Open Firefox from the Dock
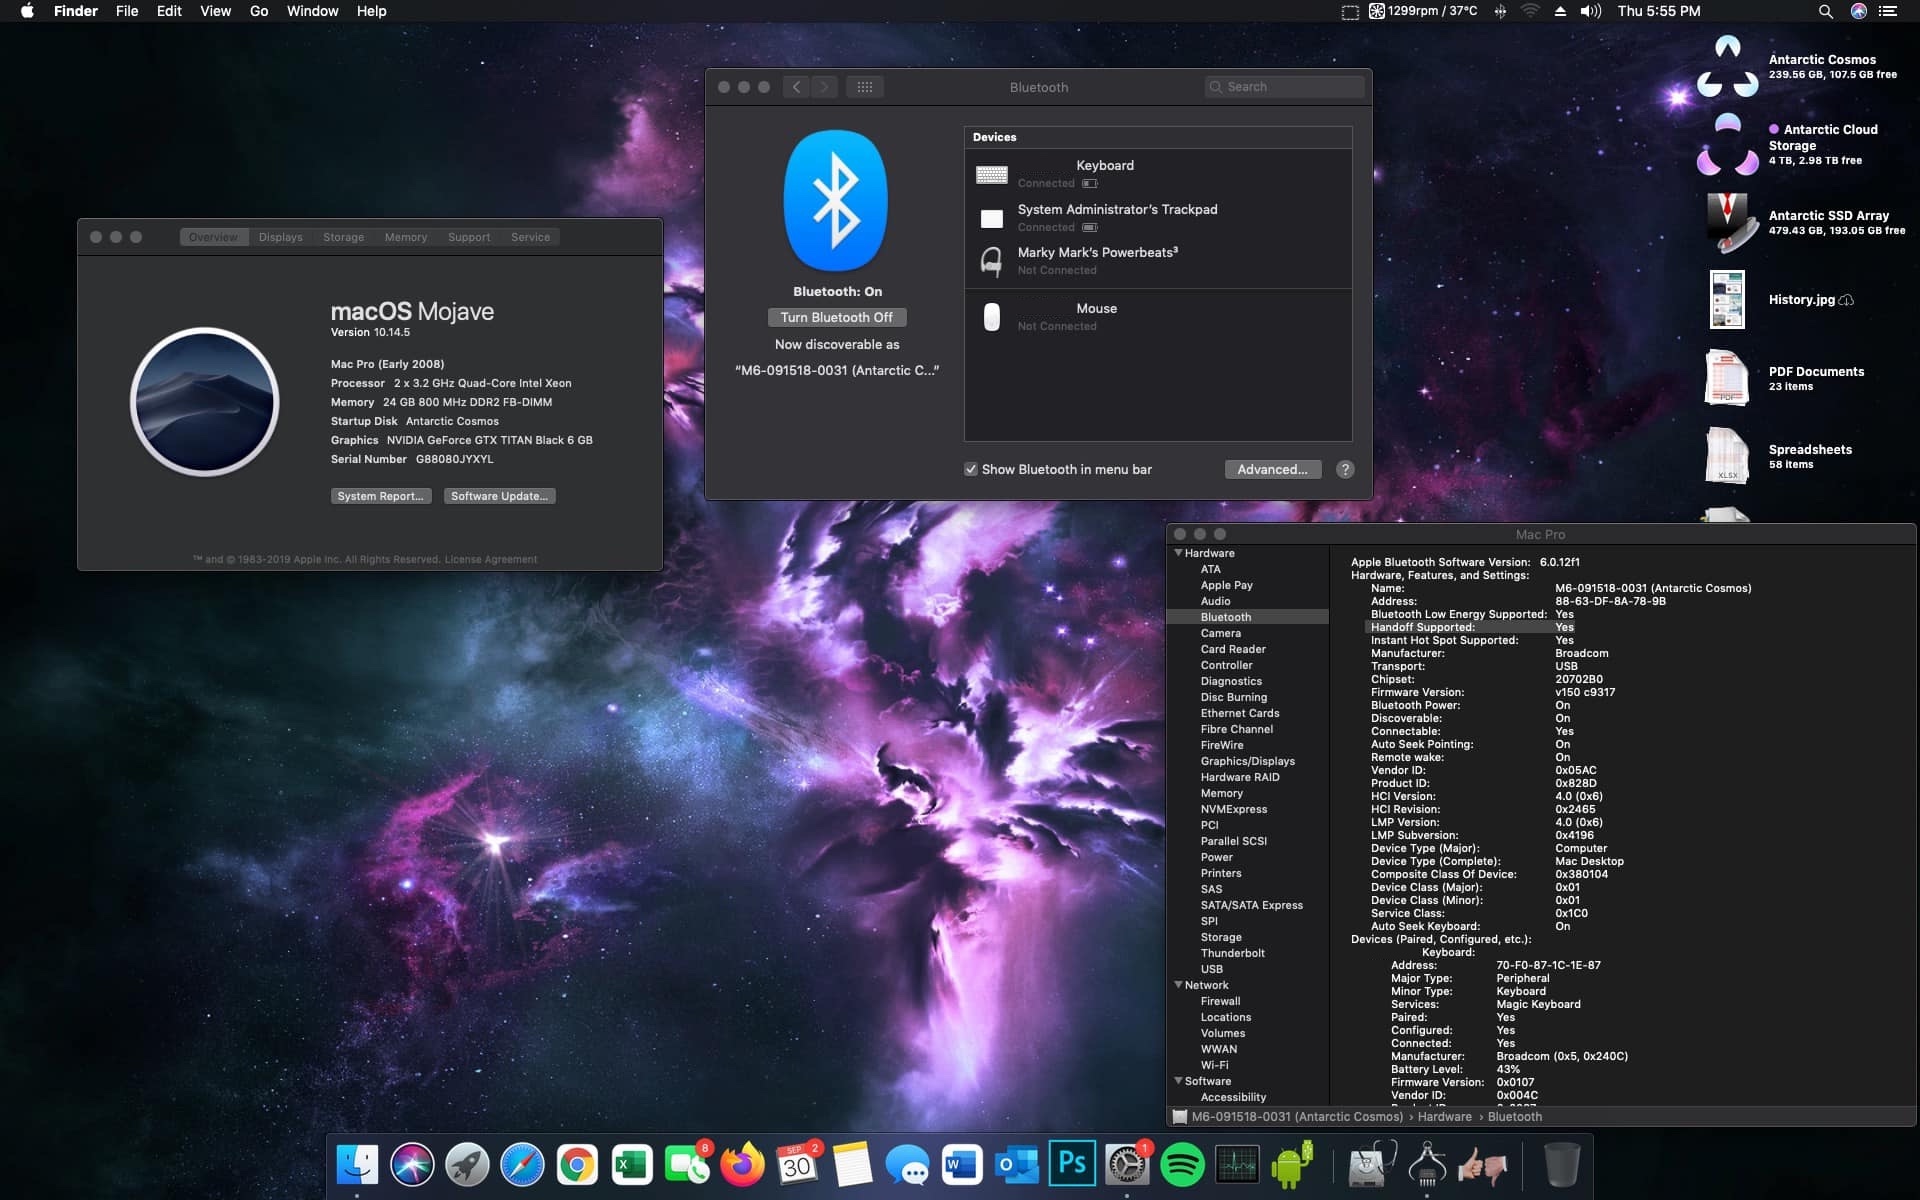 click(x=743, y=1164)
